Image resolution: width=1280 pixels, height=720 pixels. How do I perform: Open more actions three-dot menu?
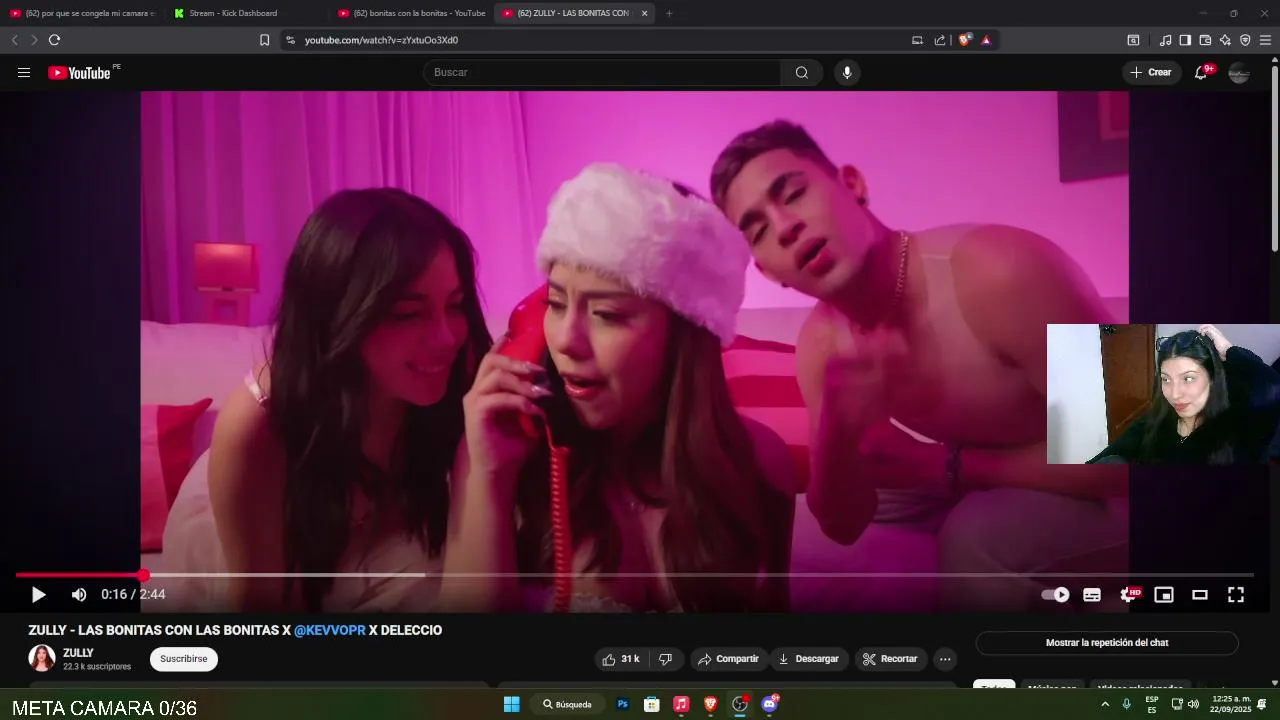pyautogui.click(x=945, y=659)
